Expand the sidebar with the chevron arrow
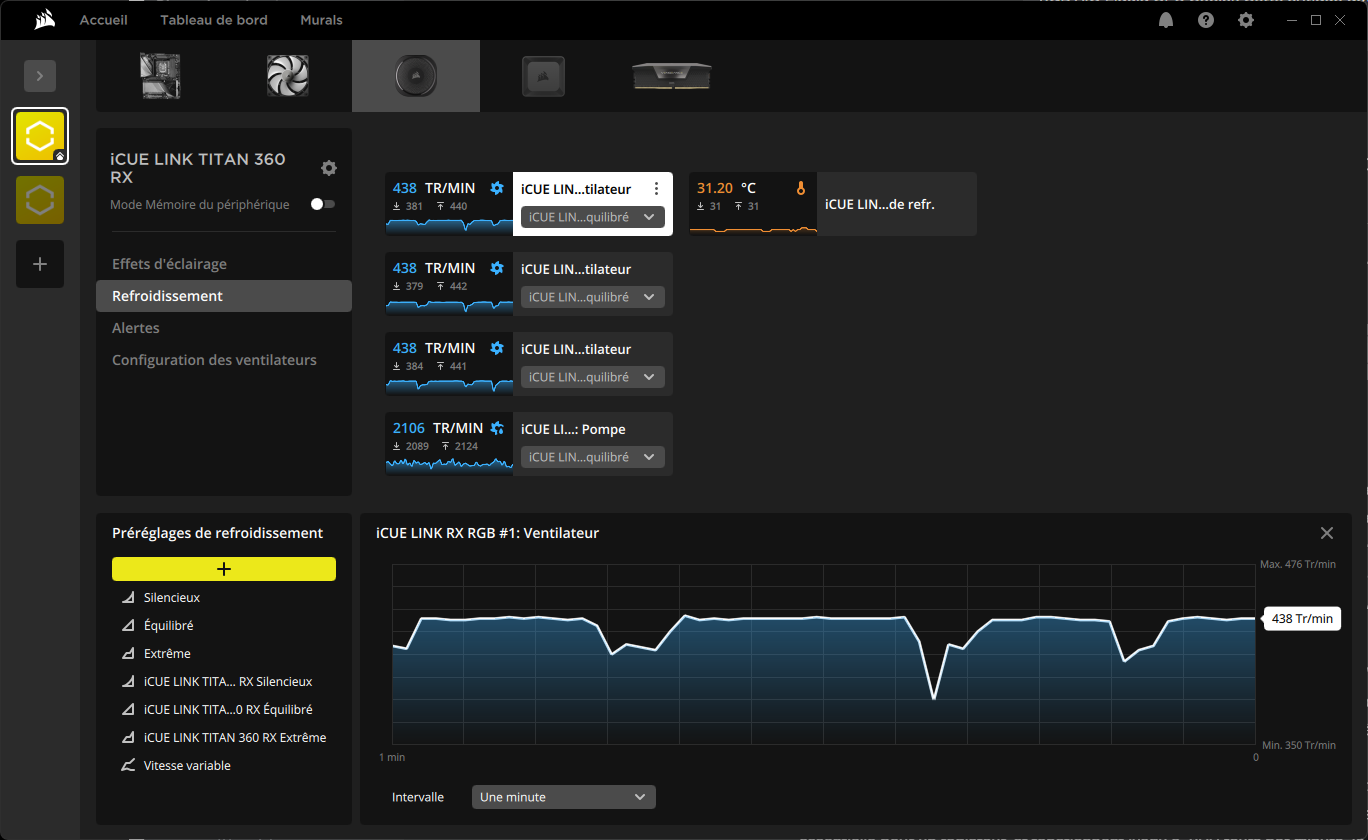The height and width of the screenshot is (840, 1368). 40,76
